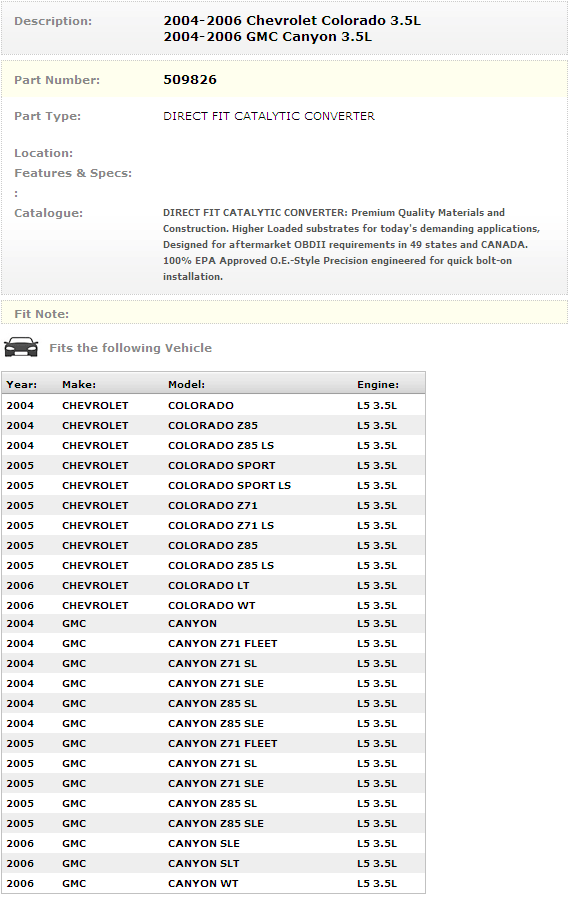Image resolution: width=570 pixels, height=919 pixels.
Task: Click the Catalogue description text
Action: coord(351,244)
